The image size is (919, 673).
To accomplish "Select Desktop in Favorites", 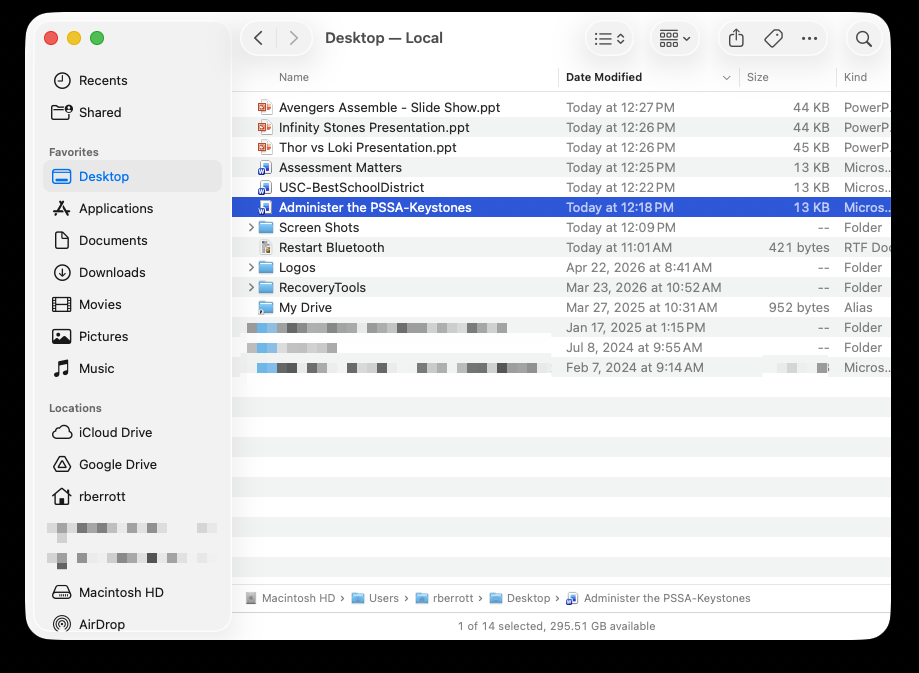I will (132, 176).
